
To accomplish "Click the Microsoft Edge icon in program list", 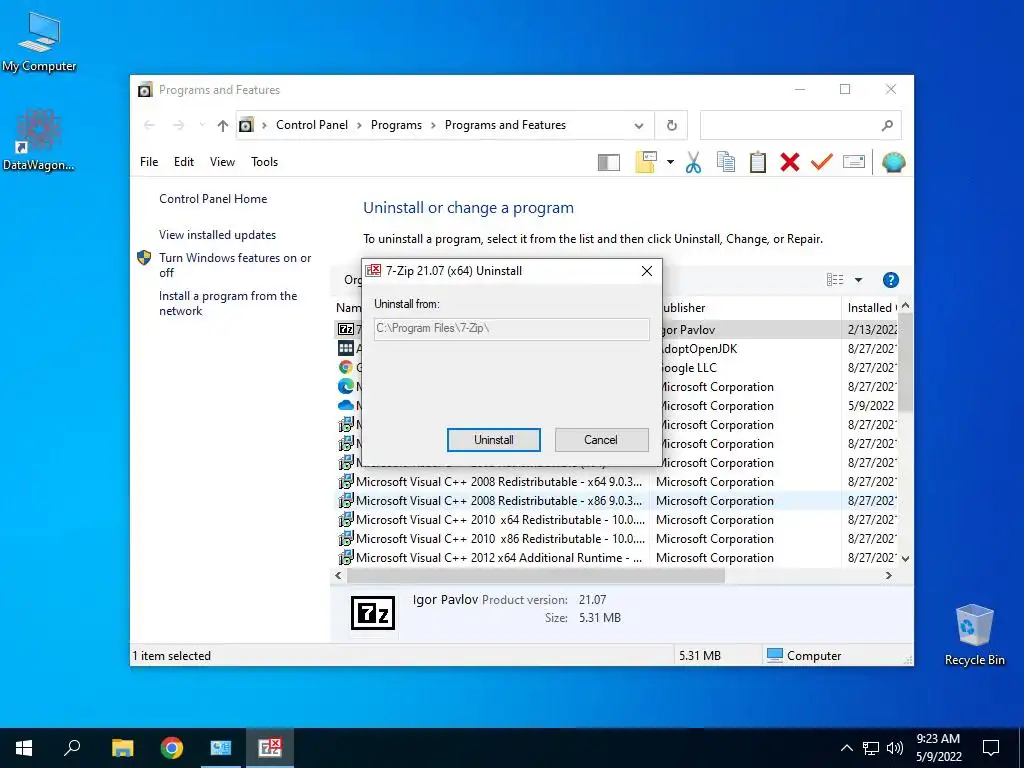I will pos(345,387).
